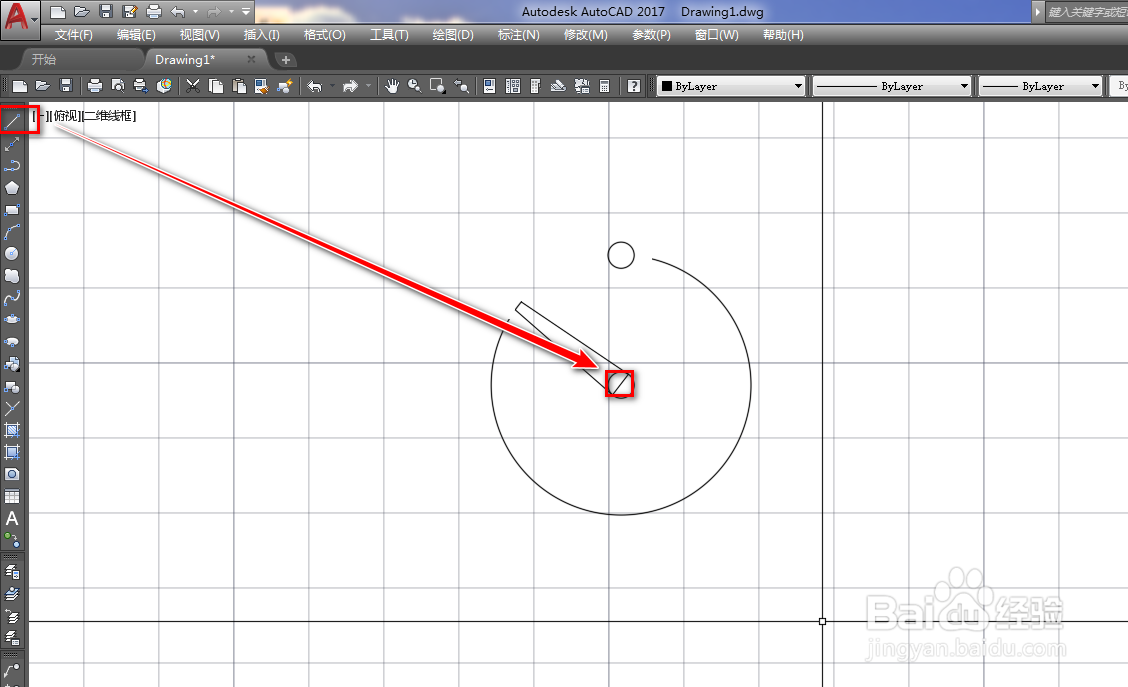Click Save As in the quick access toolbar
The image size is (1128, 687).
[129, 12]
